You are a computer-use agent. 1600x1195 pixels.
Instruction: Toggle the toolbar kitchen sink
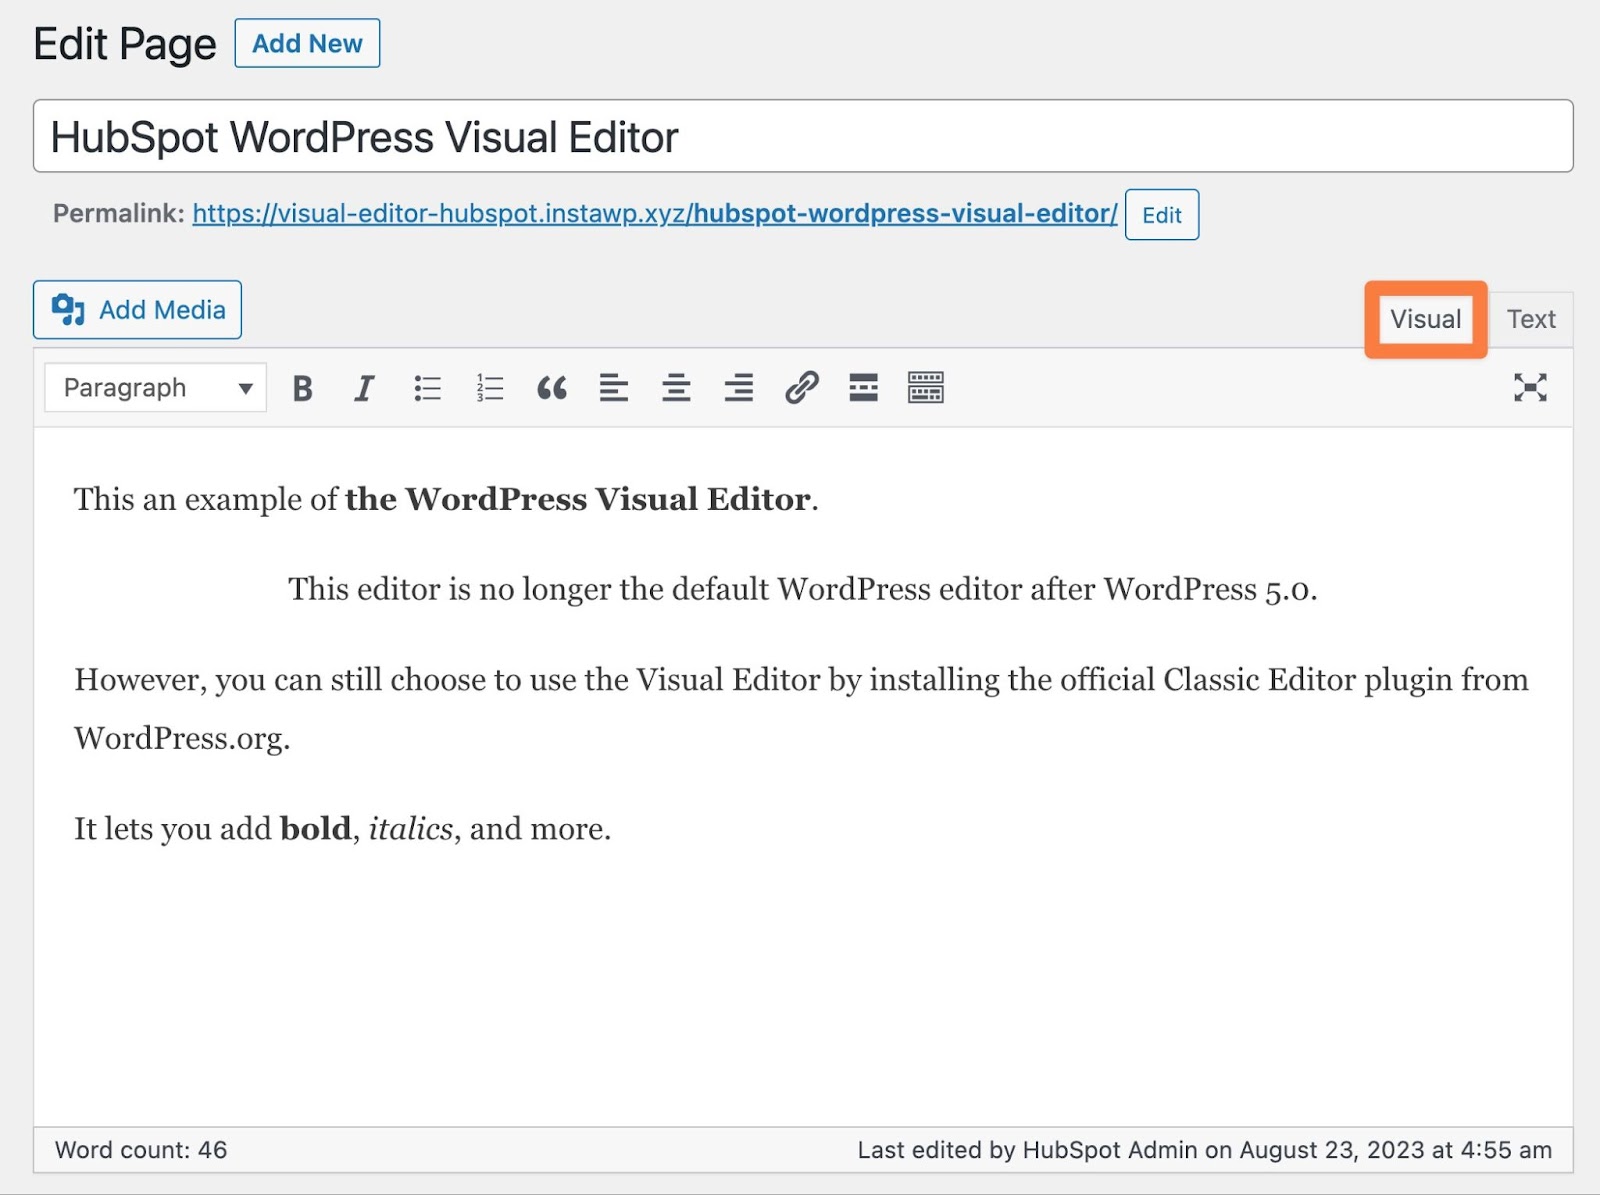tap(926, 388)
